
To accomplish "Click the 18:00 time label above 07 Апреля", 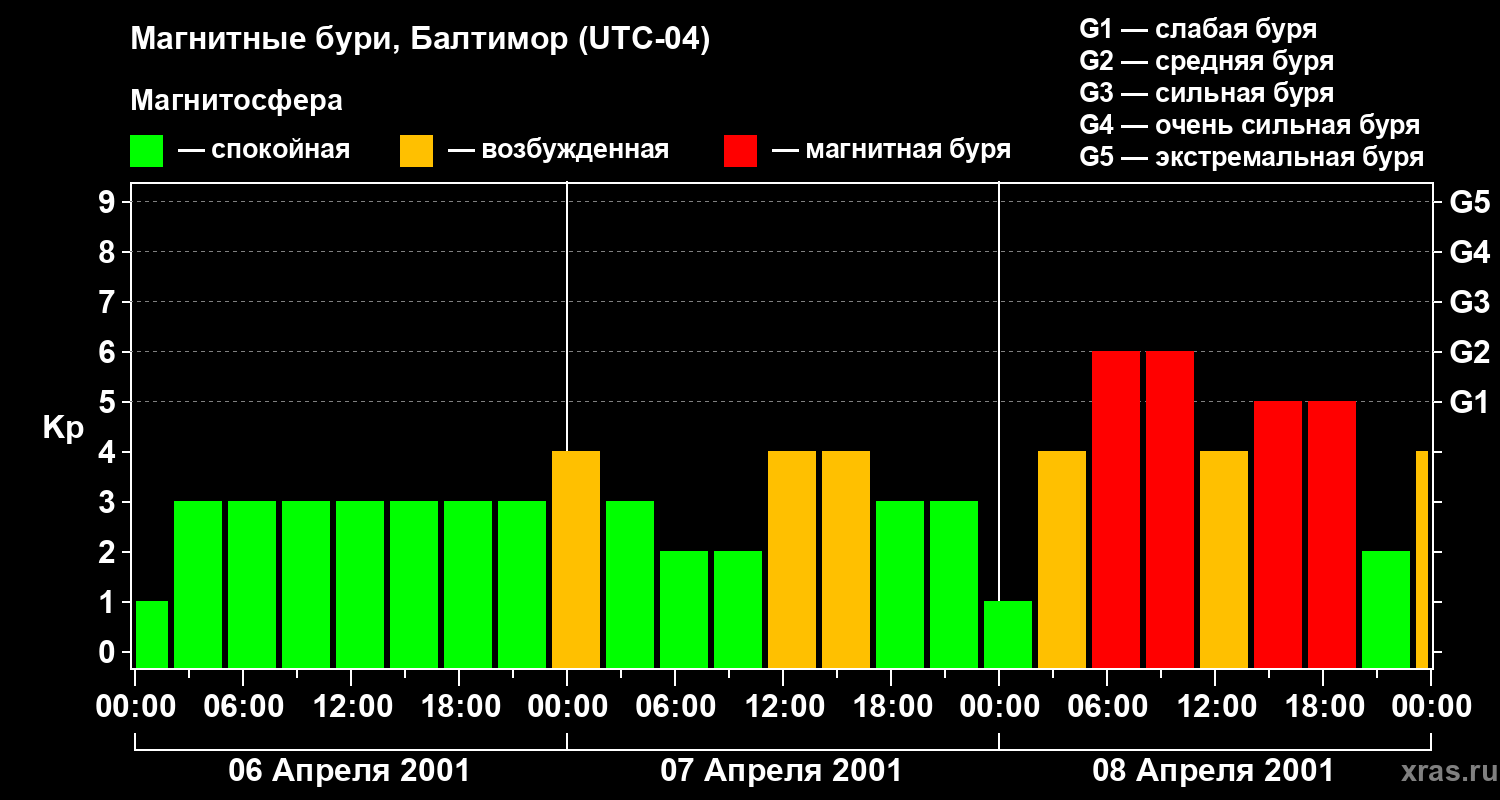I will (x=891, y=706).
